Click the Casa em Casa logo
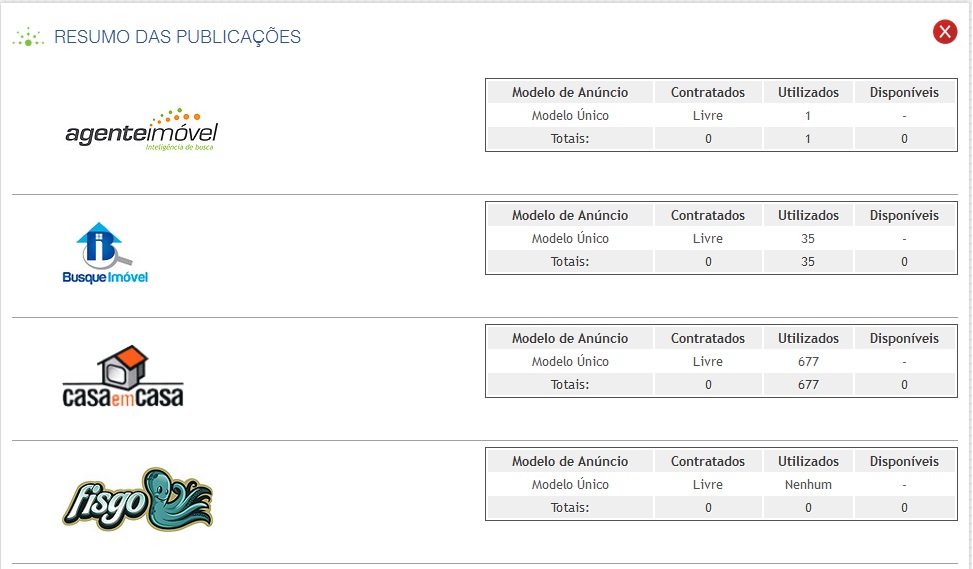The image size is (973, 569). click(x=123, y=377)
